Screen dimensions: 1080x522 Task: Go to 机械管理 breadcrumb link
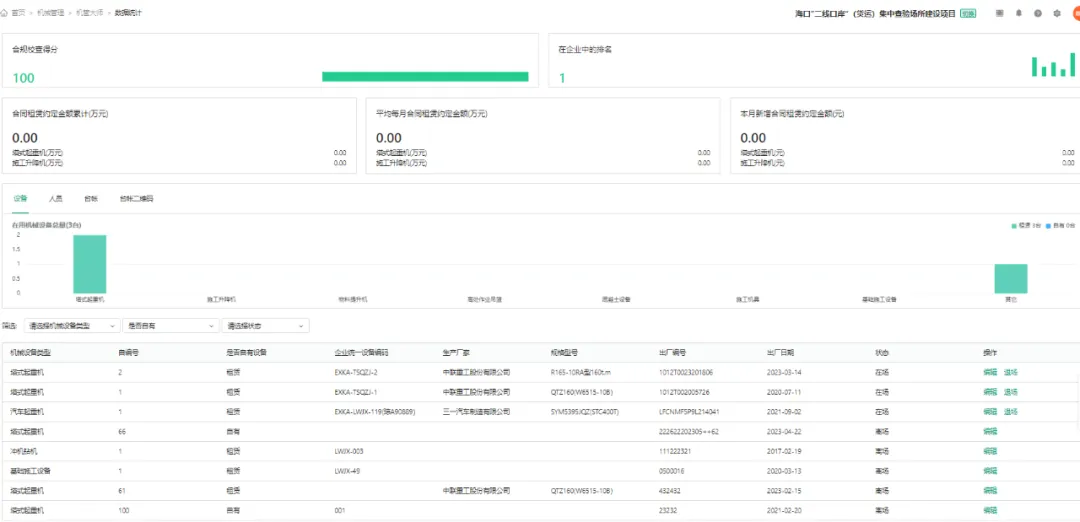point(50,13)
